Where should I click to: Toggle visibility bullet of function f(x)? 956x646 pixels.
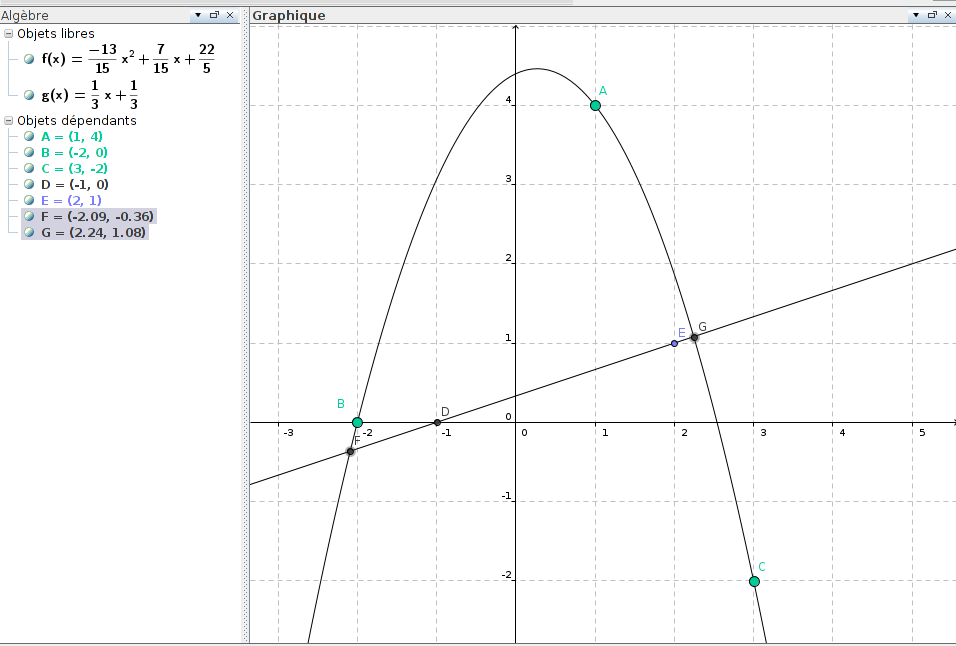click(x=30, y=59)
